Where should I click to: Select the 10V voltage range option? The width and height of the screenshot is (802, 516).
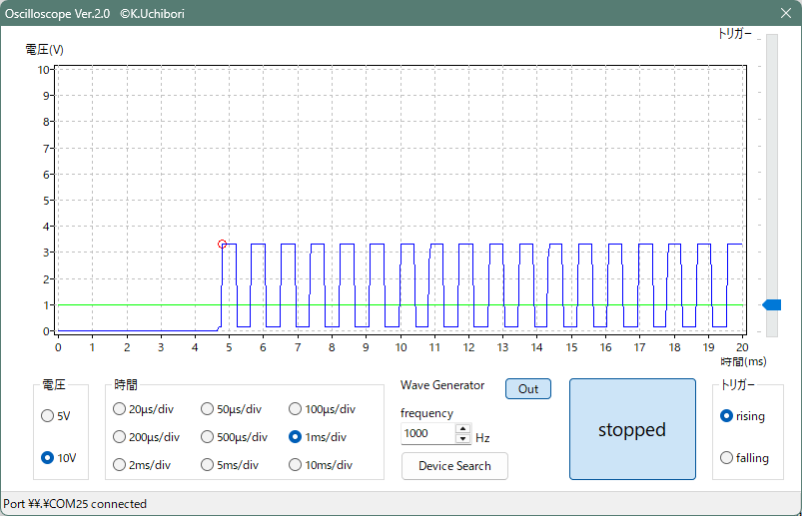[47, 457]
